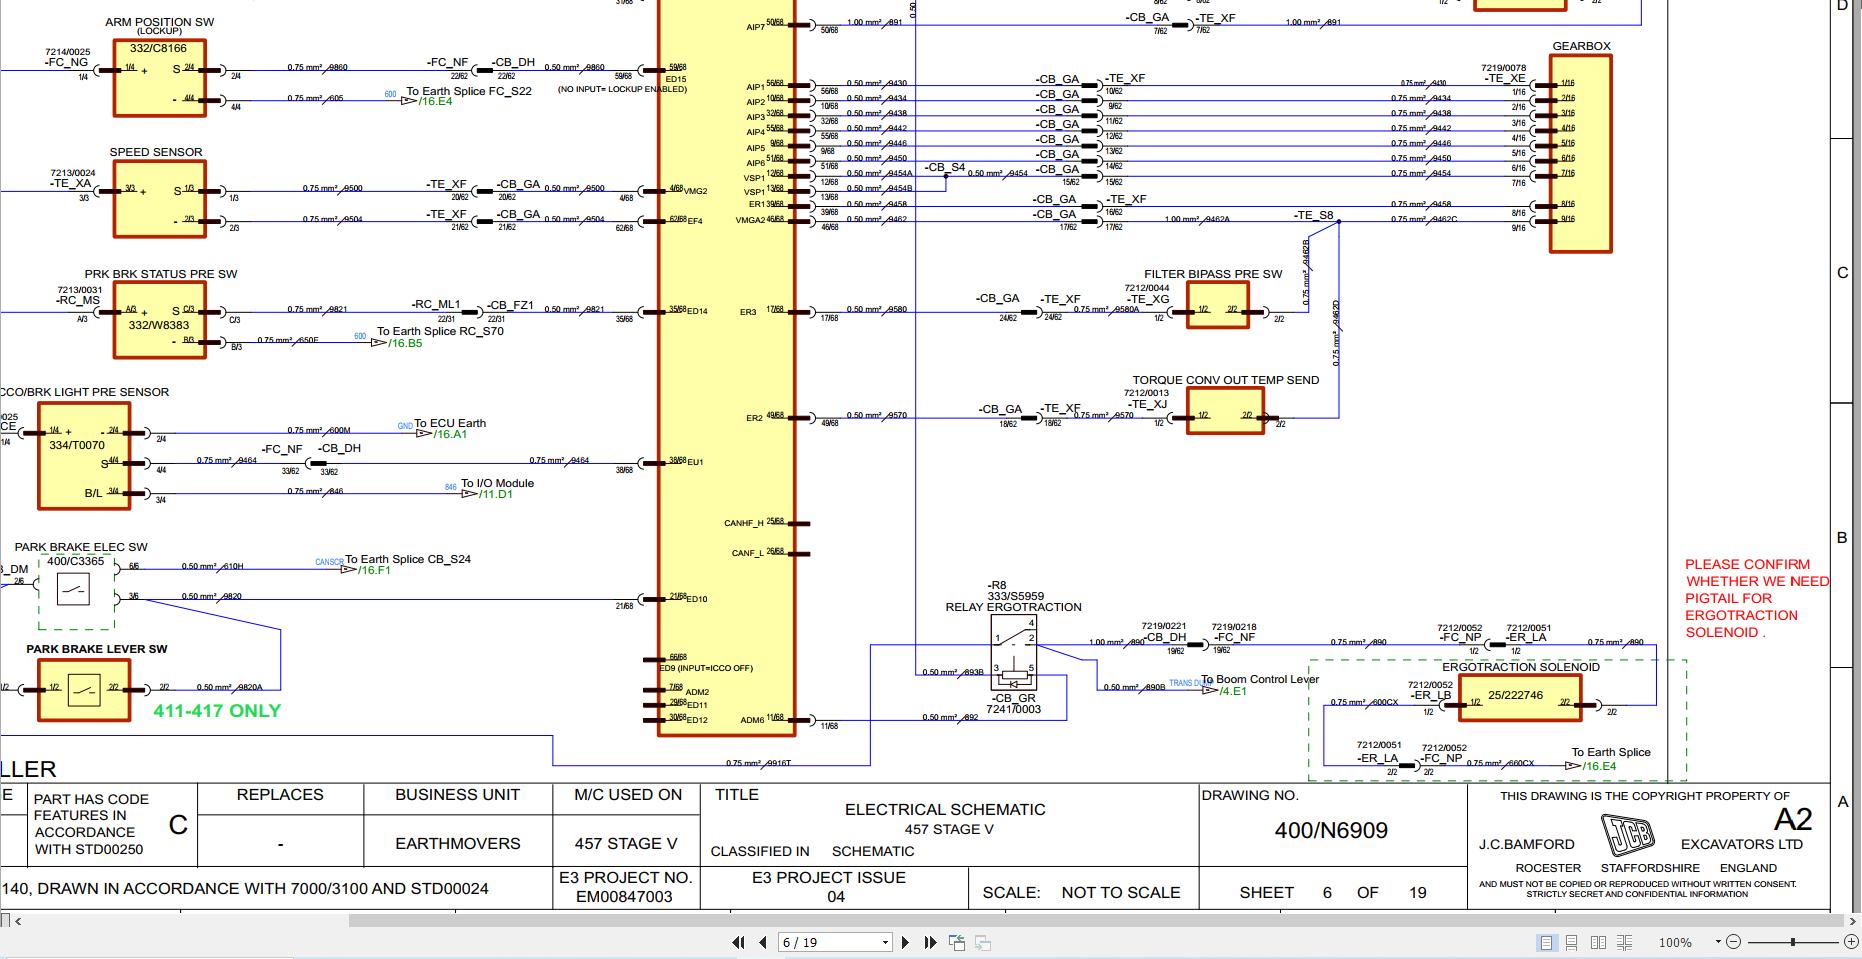
Task: Return to the previous view
Action: pos(955,942)
